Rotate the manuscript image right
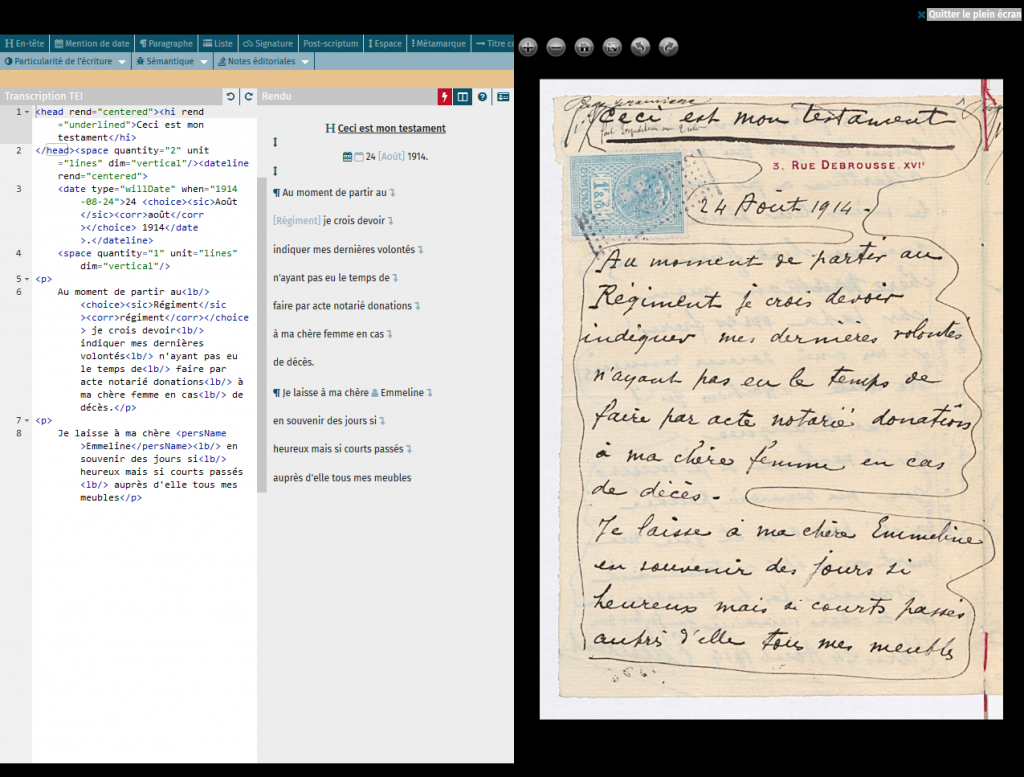Screen dimensions: 1024x777 tap(668, 47)
